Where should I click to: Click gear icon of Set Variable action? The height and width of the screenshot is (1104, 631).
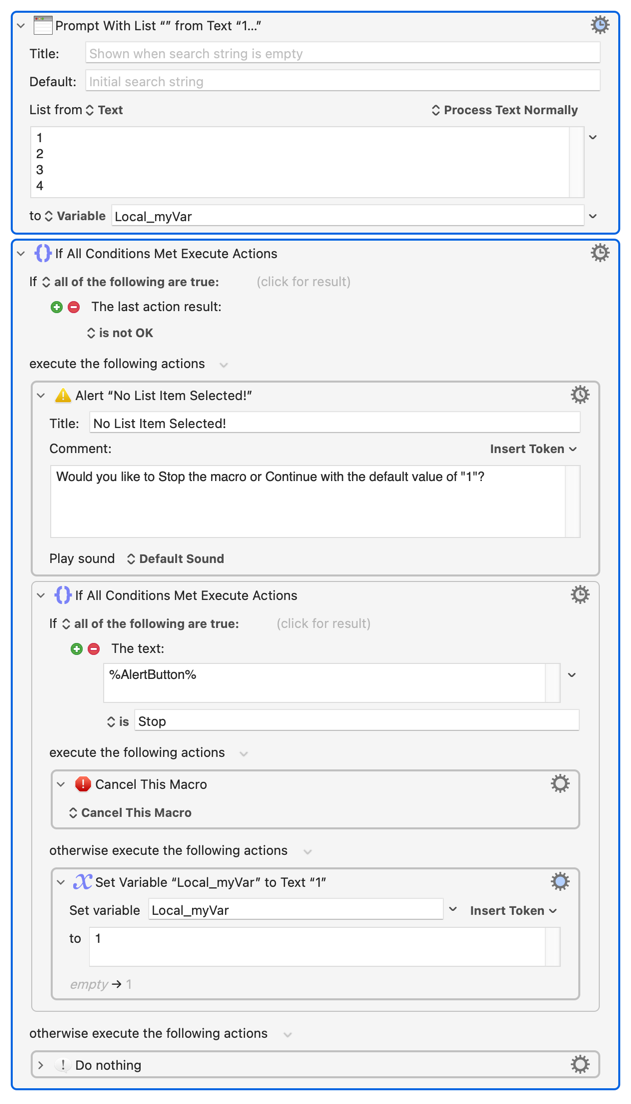559,882
